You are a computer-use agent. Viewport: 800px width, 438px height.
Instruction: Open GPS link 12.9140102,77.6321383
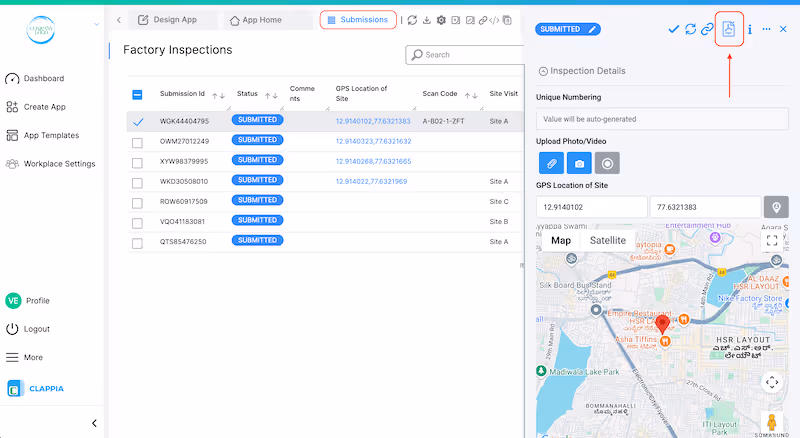pyautogui.click(x=373, y=121)
